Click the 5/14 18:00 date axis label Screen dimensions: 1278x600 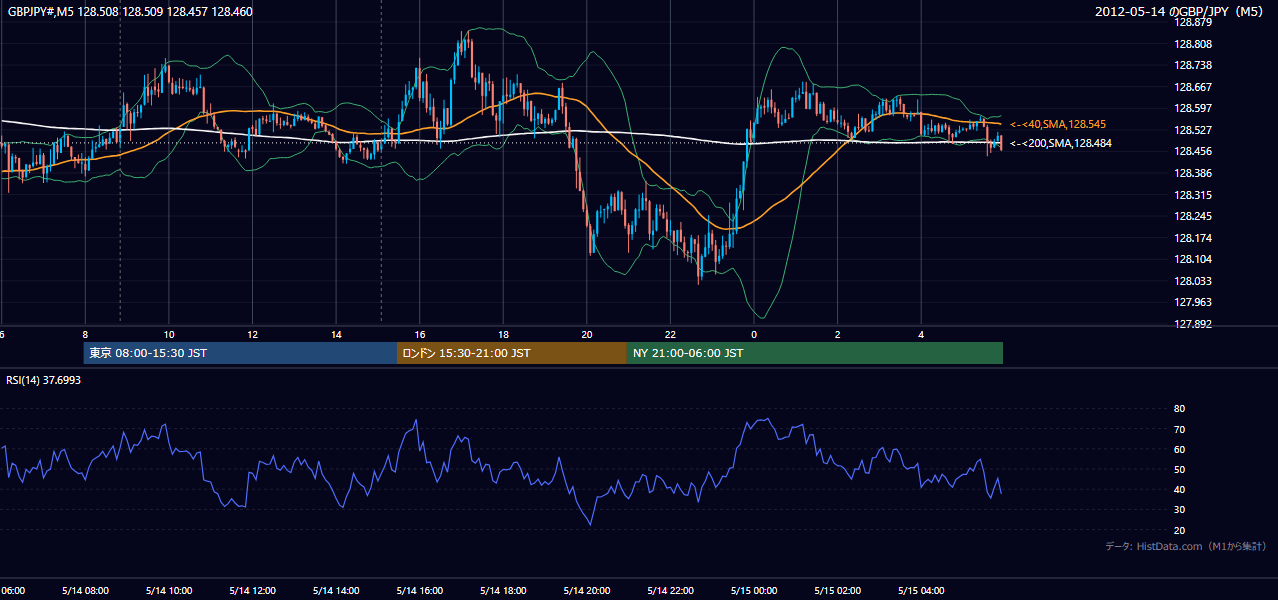[503, 590]
